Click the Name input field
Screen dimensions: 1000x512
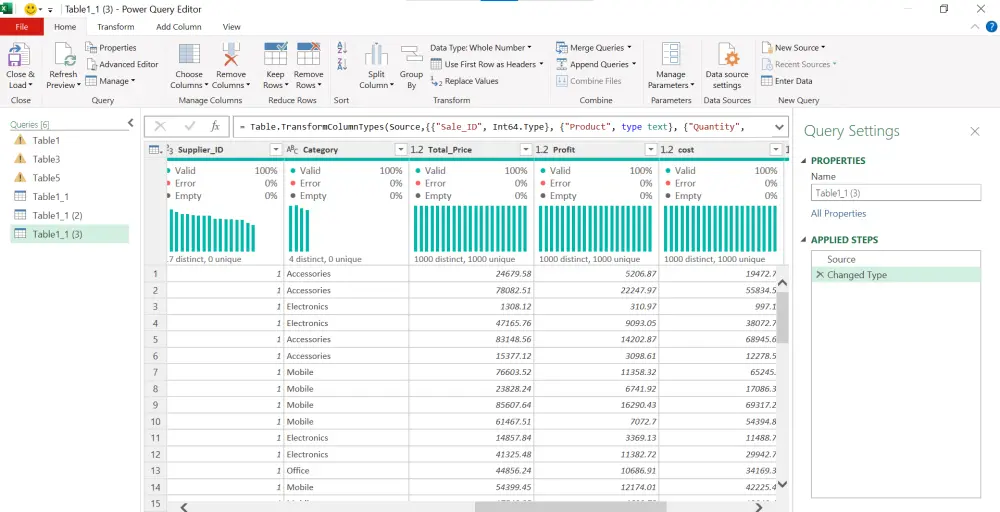pos(895,193)
